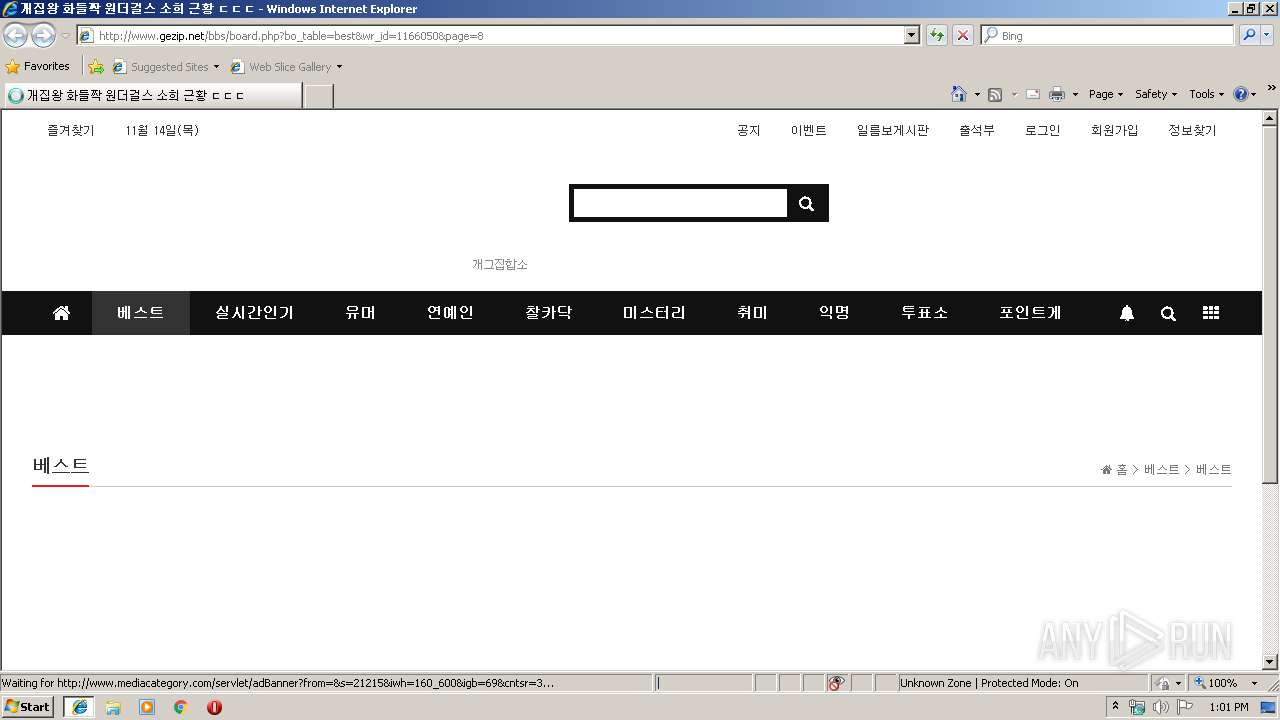Open the Help question mark icon

(1241, 94)
